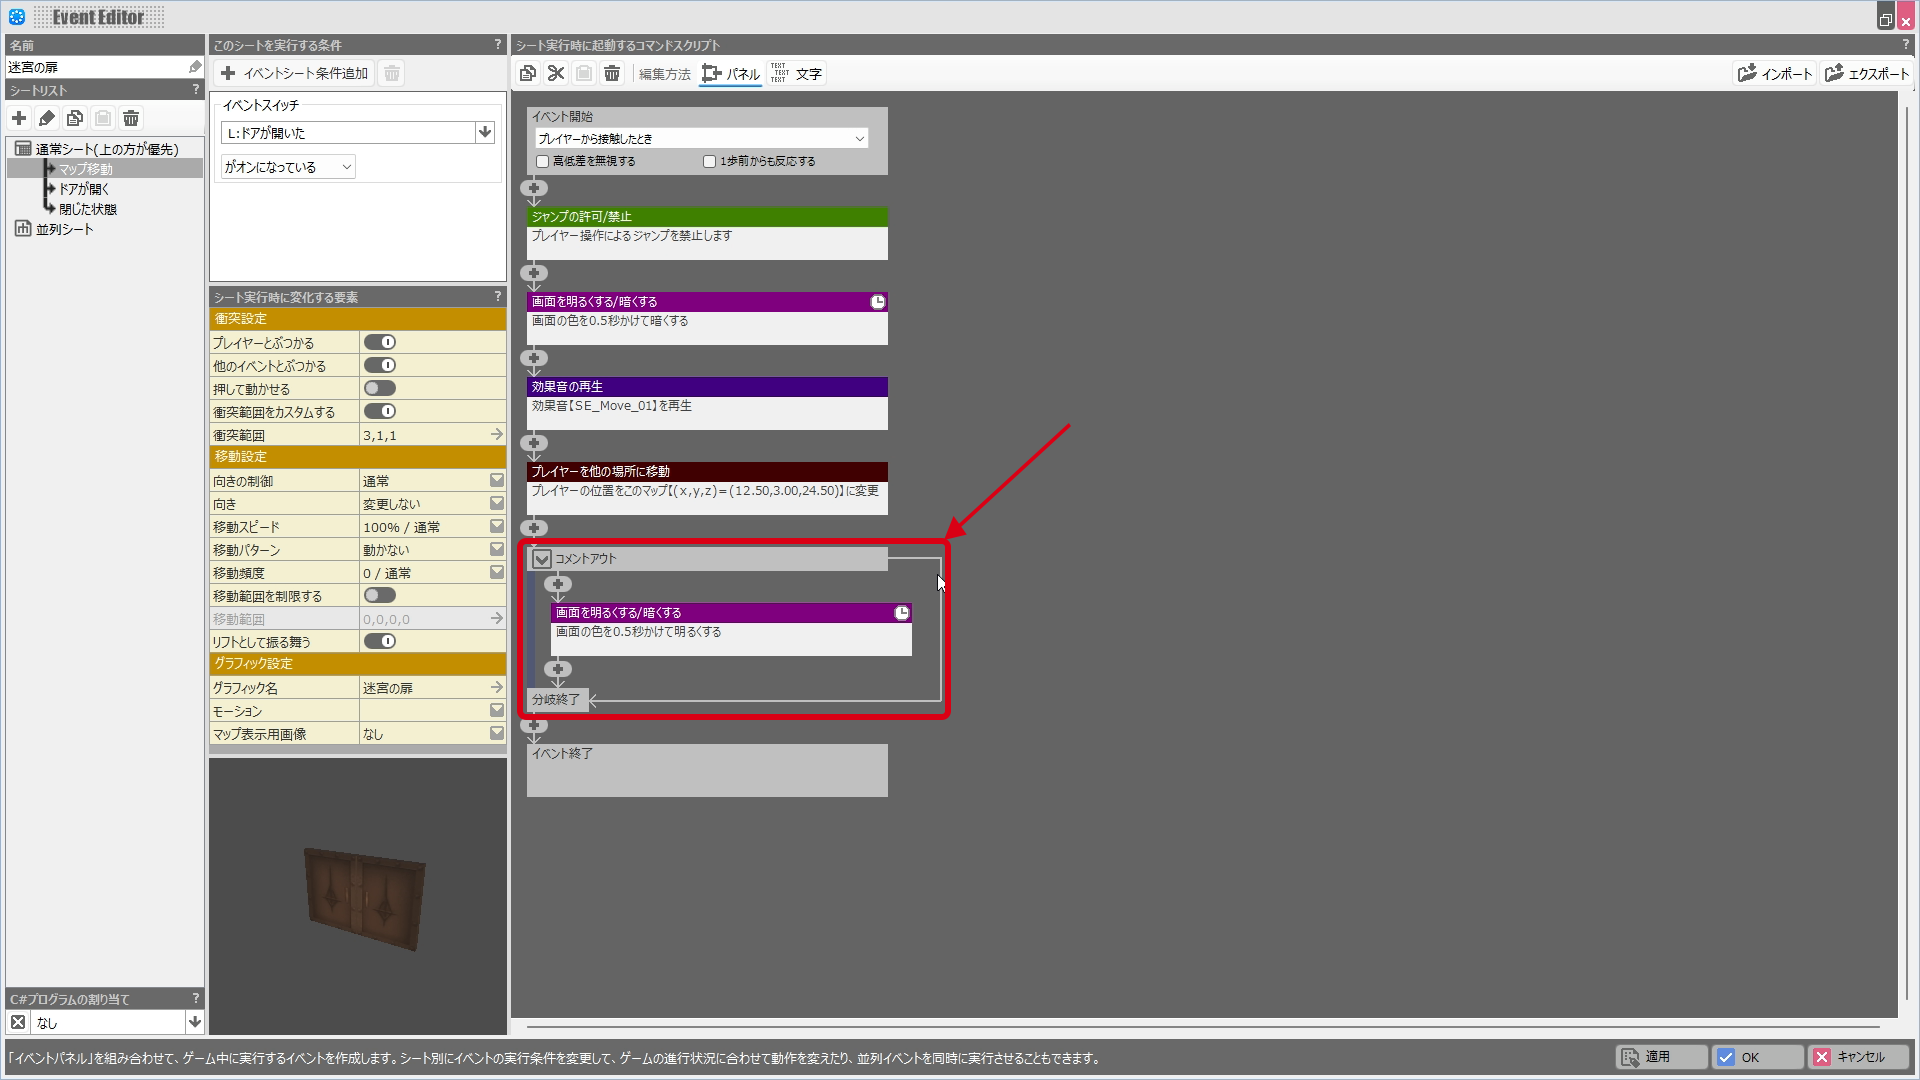Toggle 移動範囲を制限する switch
The height and width of the screenshot is (1080, 1920).
pos(380,595)
